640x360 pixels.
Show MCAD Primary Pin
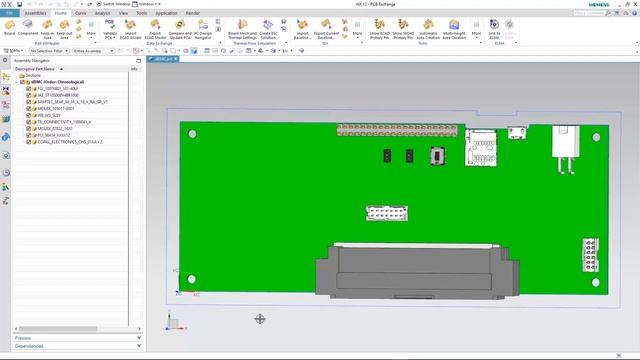[403, 29]
